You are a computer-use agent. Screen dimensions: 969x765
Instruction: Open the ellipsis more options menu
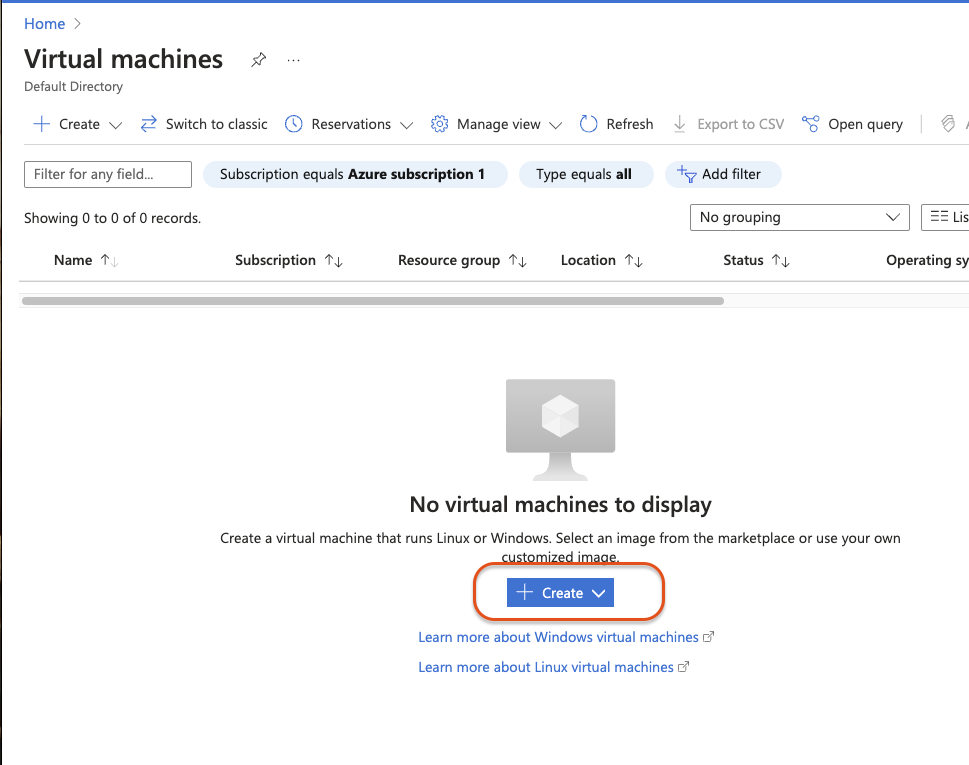[x=294, y=60]
